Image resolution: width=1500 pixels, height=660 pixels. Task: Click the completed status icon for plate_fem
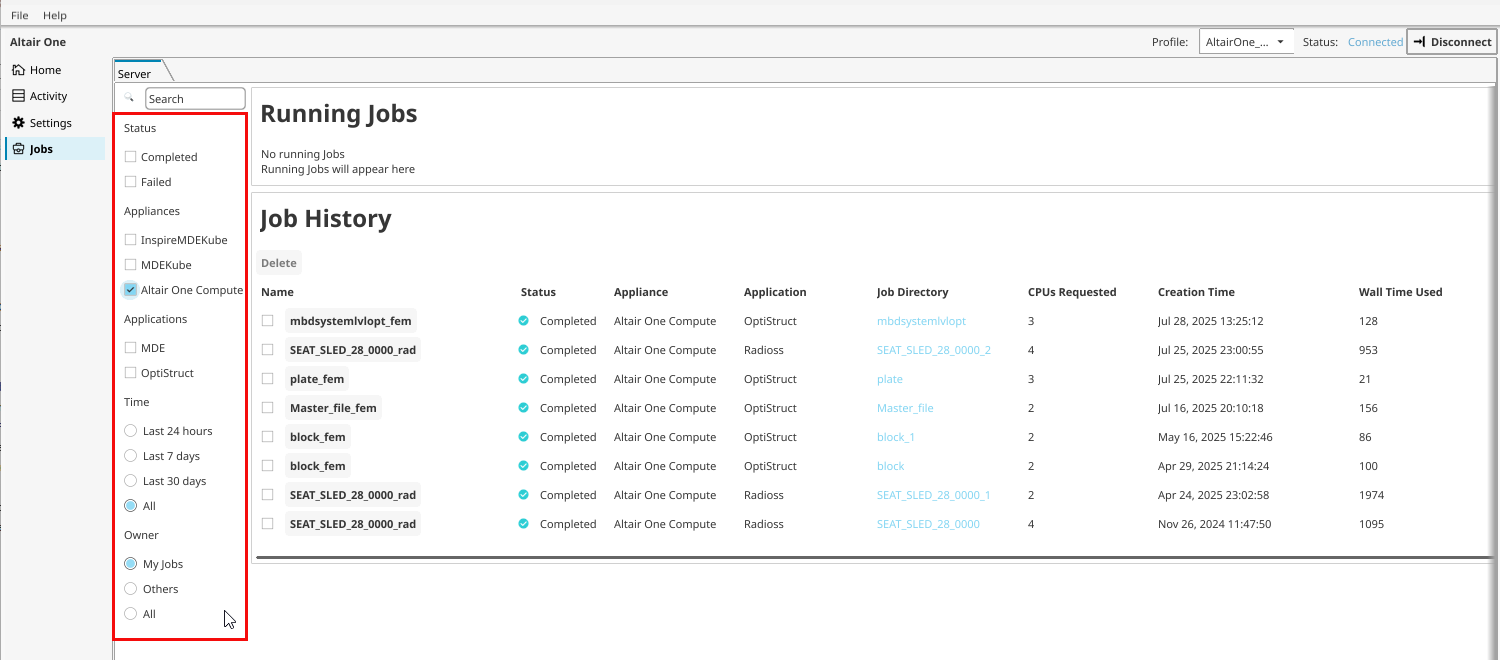click(523, 379)
